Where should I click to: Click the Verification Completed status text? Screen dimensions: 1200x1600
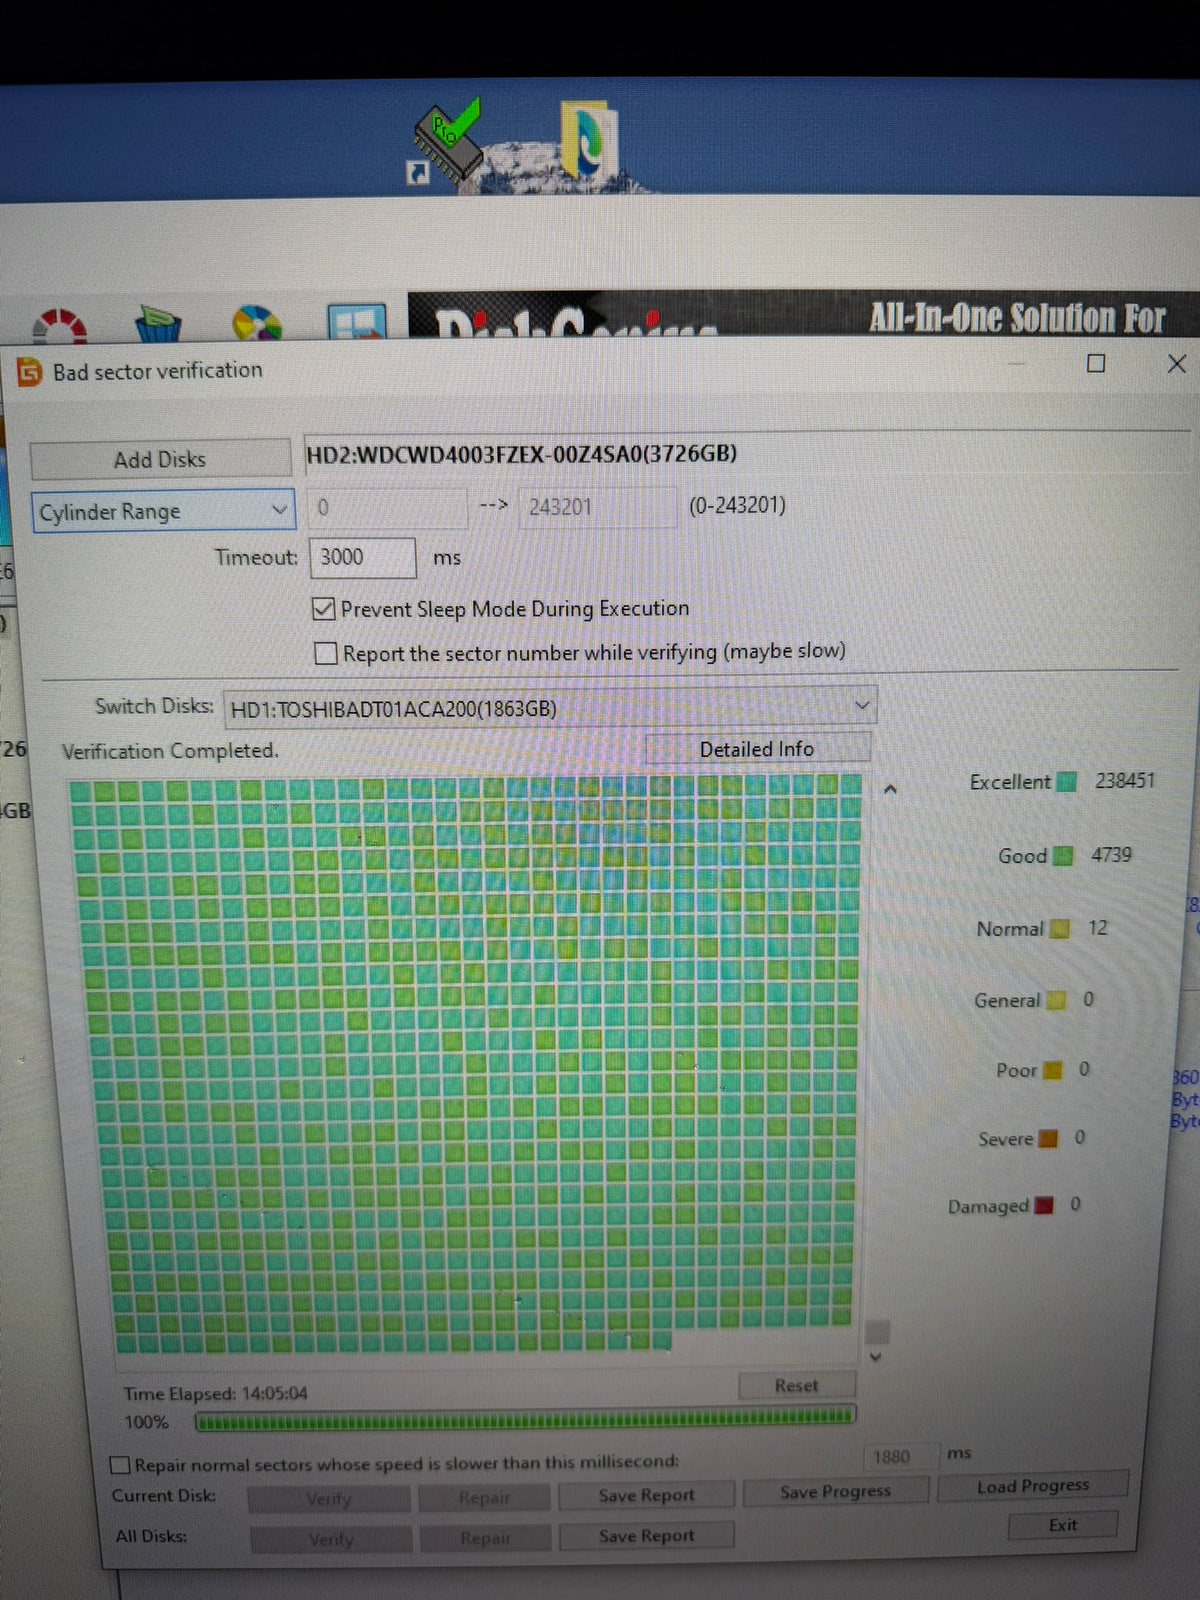(x=170, y=751)
